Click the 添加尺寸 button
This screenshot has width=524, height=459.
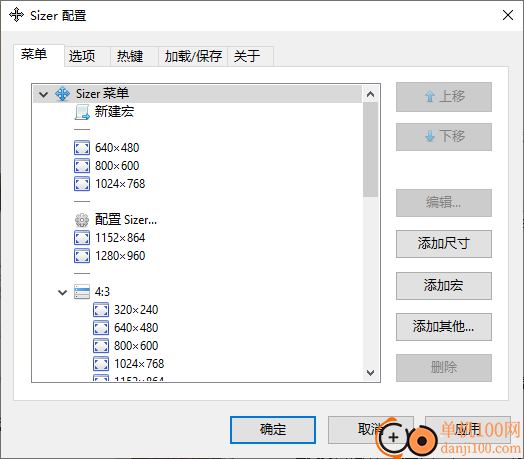(444, 244)
